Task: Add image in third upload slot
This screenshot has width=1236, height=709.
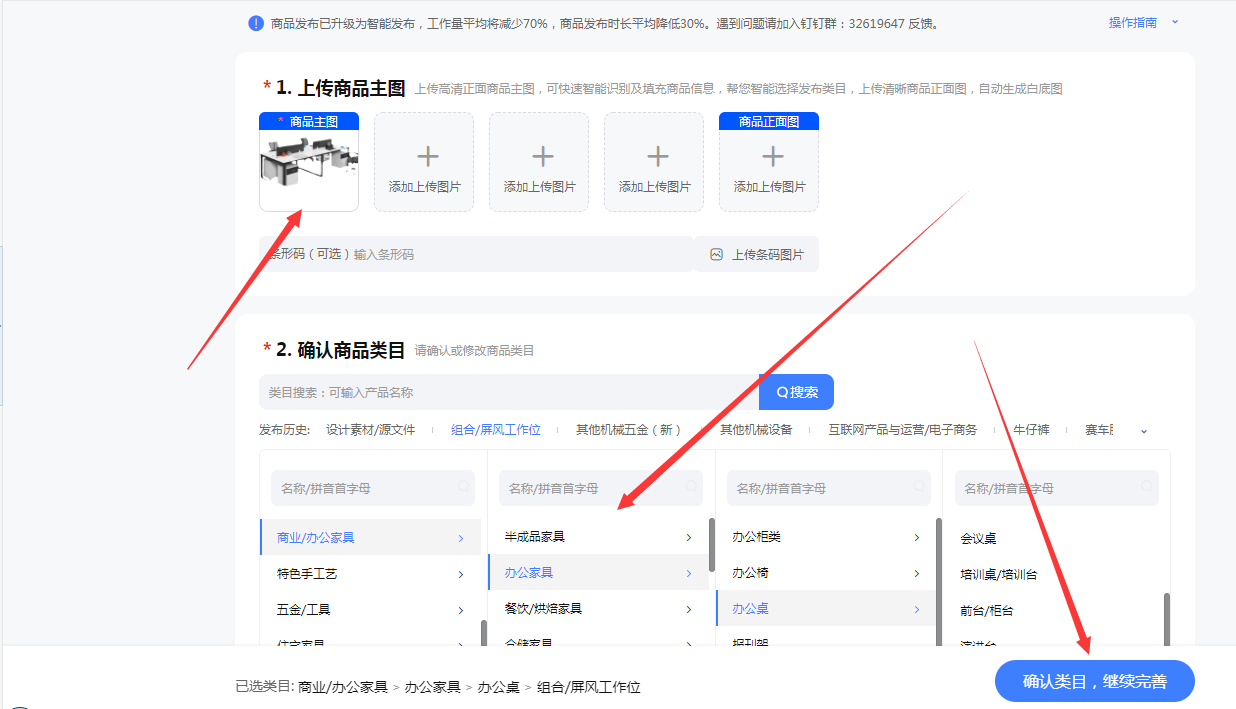Action: tap(539, 162)
